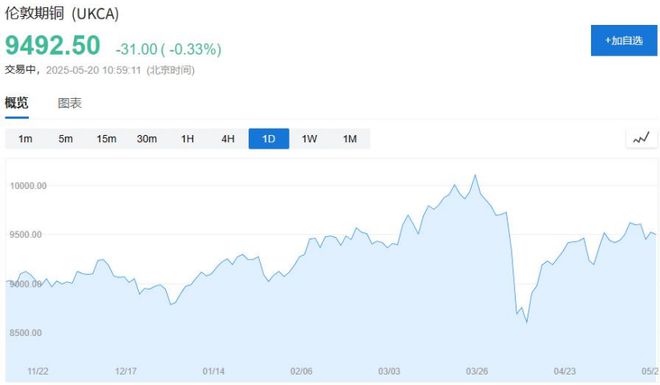Switch to the 图表 tab

[x=69, y=103]
